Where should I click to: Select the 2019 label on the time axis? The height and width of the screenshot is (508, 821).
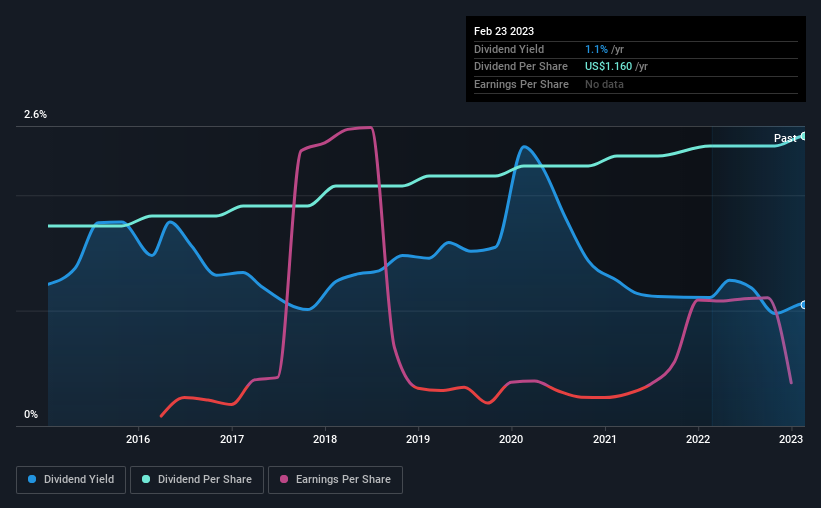pos(418,439)
